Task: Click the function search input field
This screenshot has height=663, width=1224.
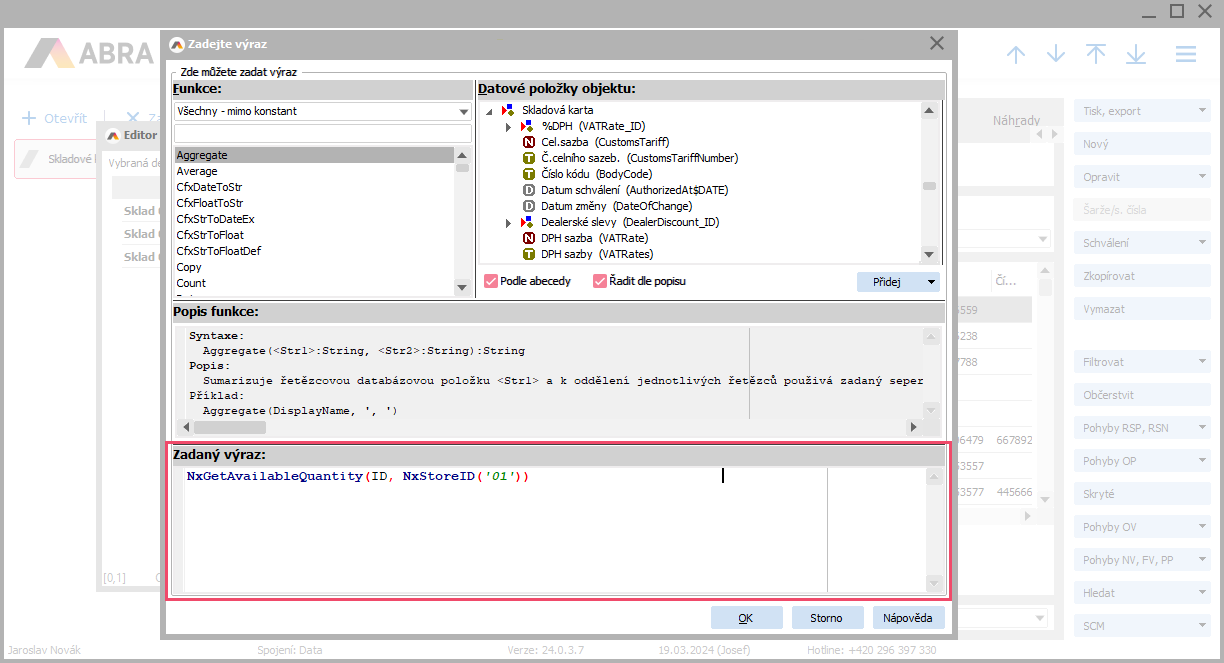Action: pyautogui.click(x=322, y=134)
